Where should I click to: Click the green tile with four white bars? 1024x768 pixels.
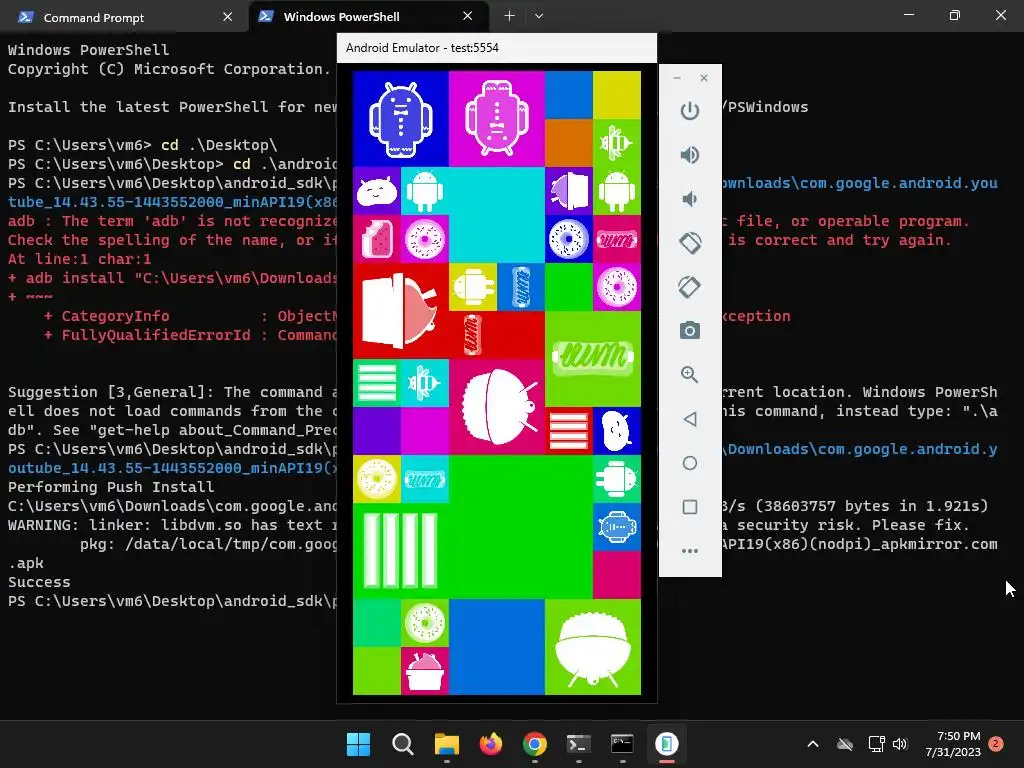click(x=400, y=551)
